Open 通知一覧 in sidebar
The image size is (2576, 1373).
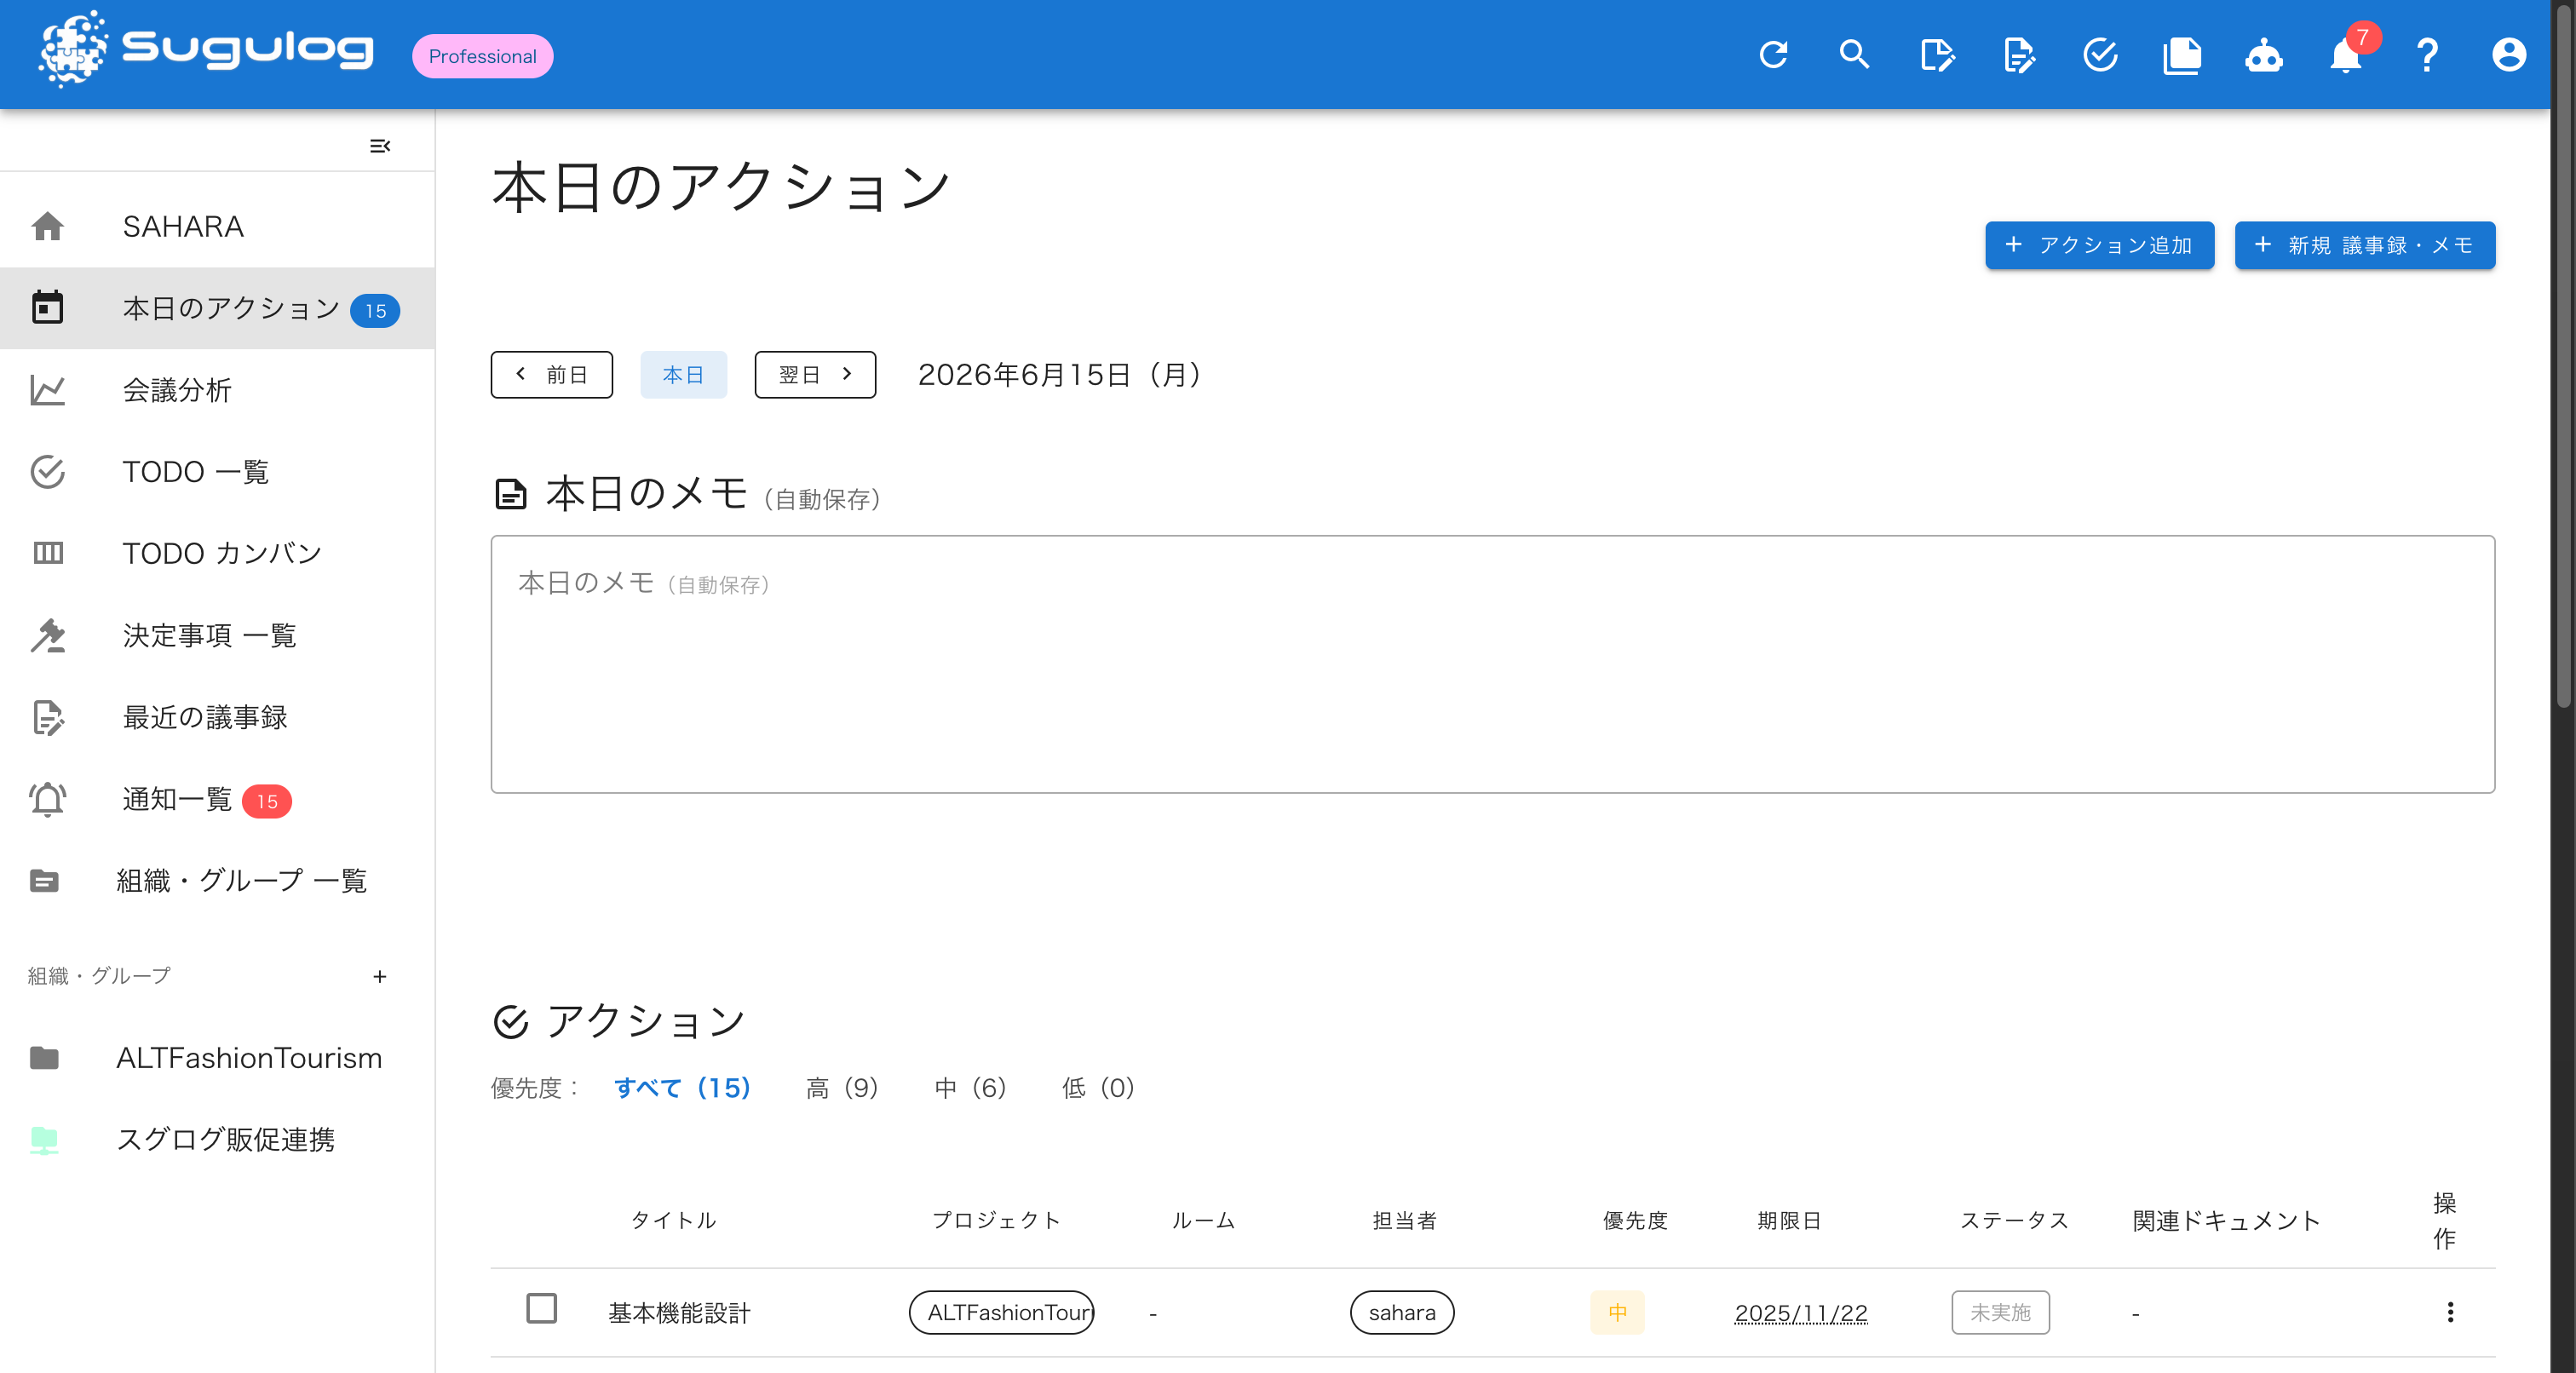(217, 799)
